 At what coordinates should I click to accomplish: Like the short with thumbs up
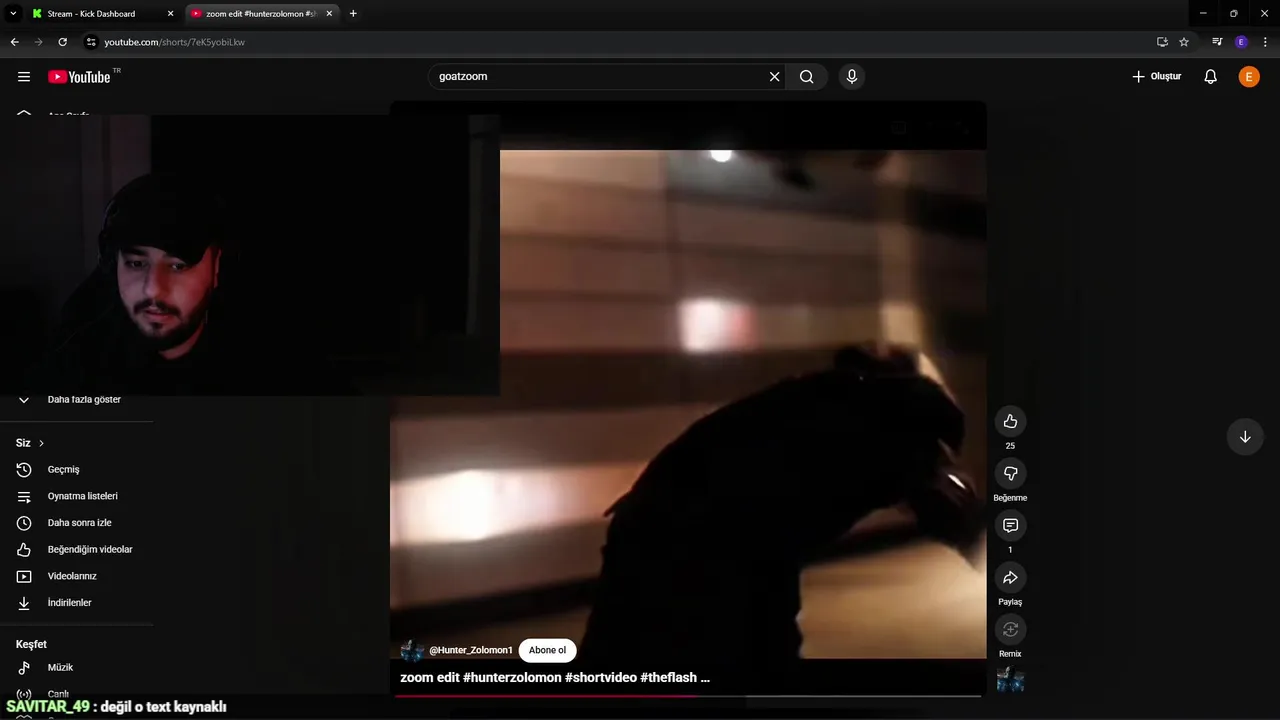click(x=1010, y=421)
